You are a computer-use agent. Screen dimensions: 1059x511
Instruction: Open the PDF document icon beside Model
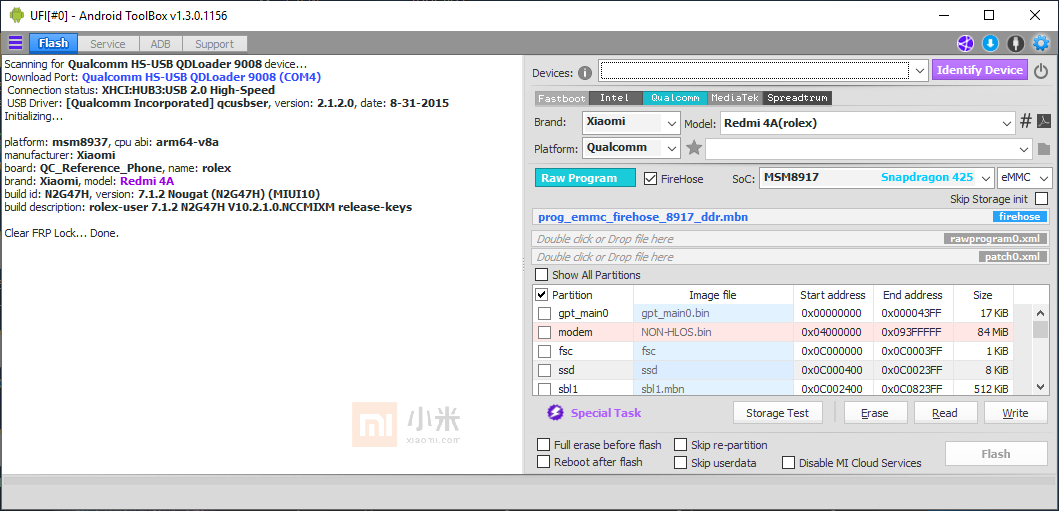[1043, 122]
